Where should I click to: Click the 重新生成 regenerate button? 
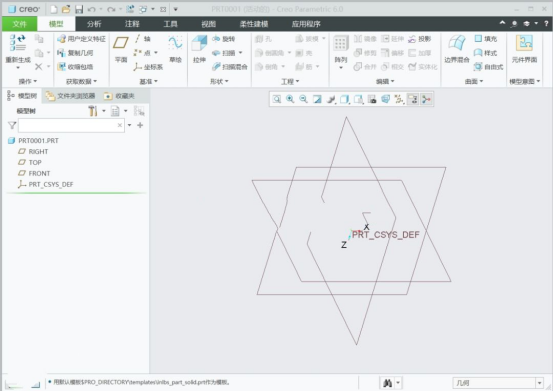coord(18,51)
